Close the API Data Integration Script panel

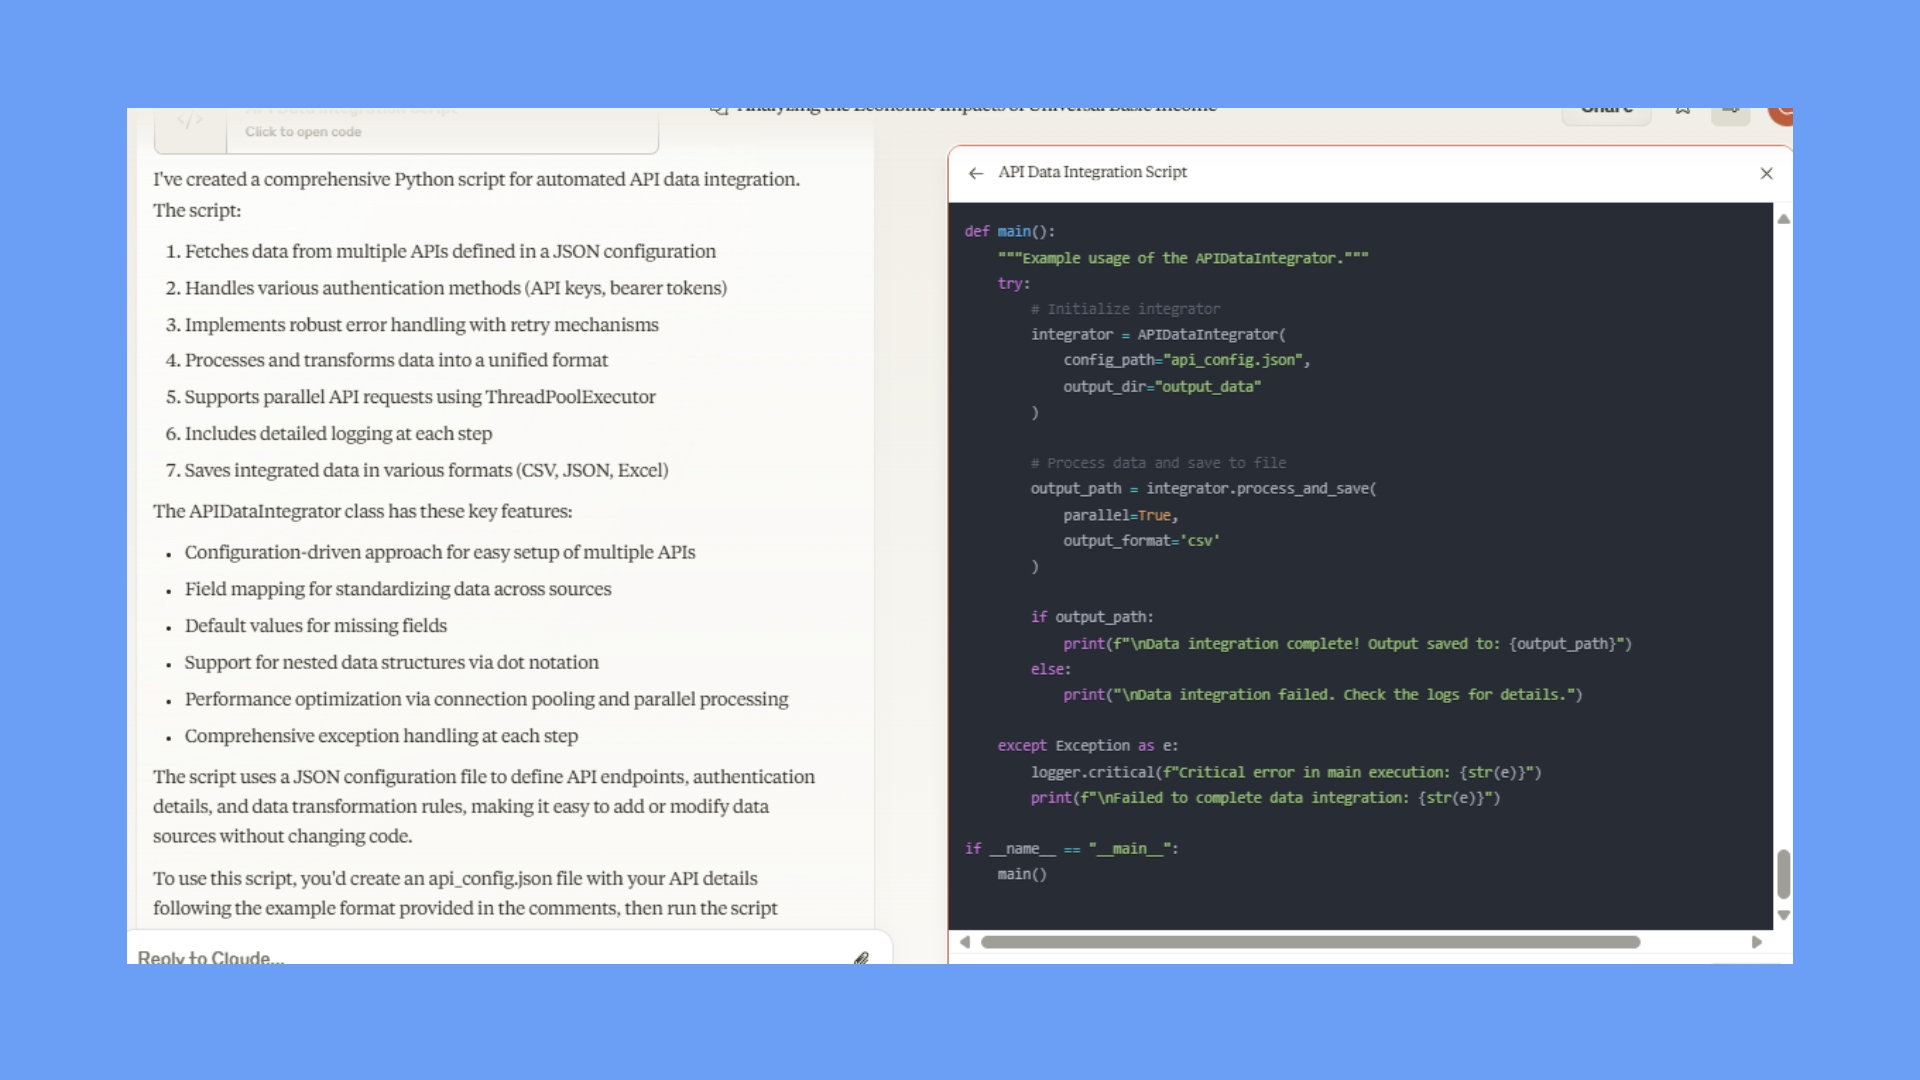[x=1766, y=173]
